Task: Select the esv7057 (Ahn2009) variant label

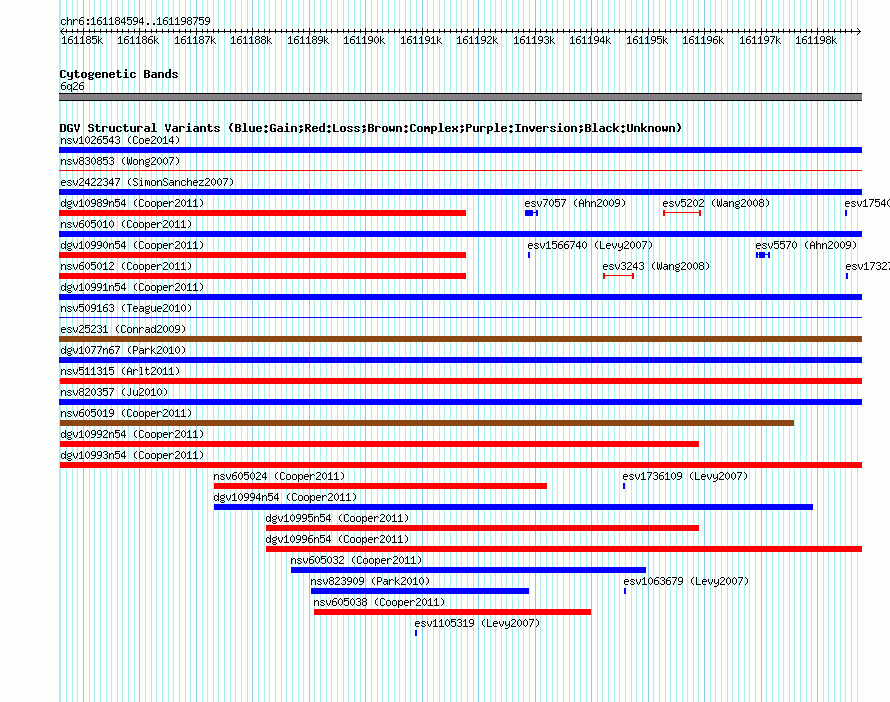Action: tap(575, 203)
